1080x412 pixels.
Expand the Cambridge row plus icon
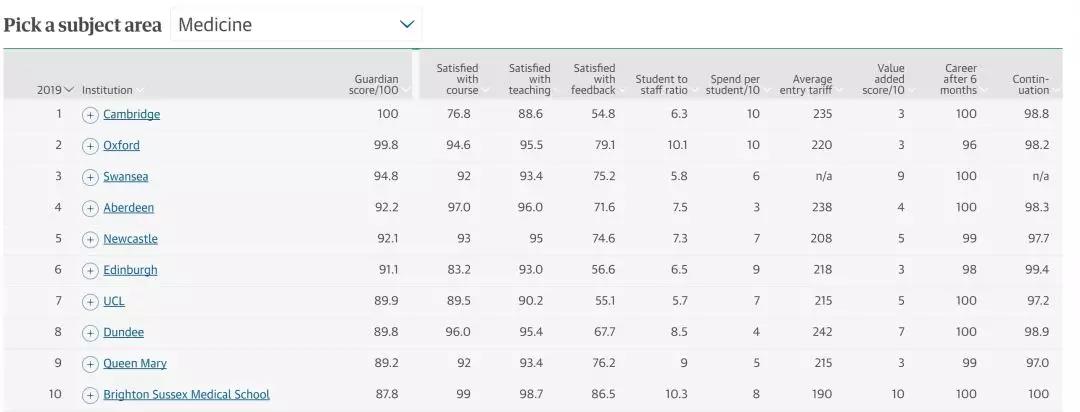[90, 115]
